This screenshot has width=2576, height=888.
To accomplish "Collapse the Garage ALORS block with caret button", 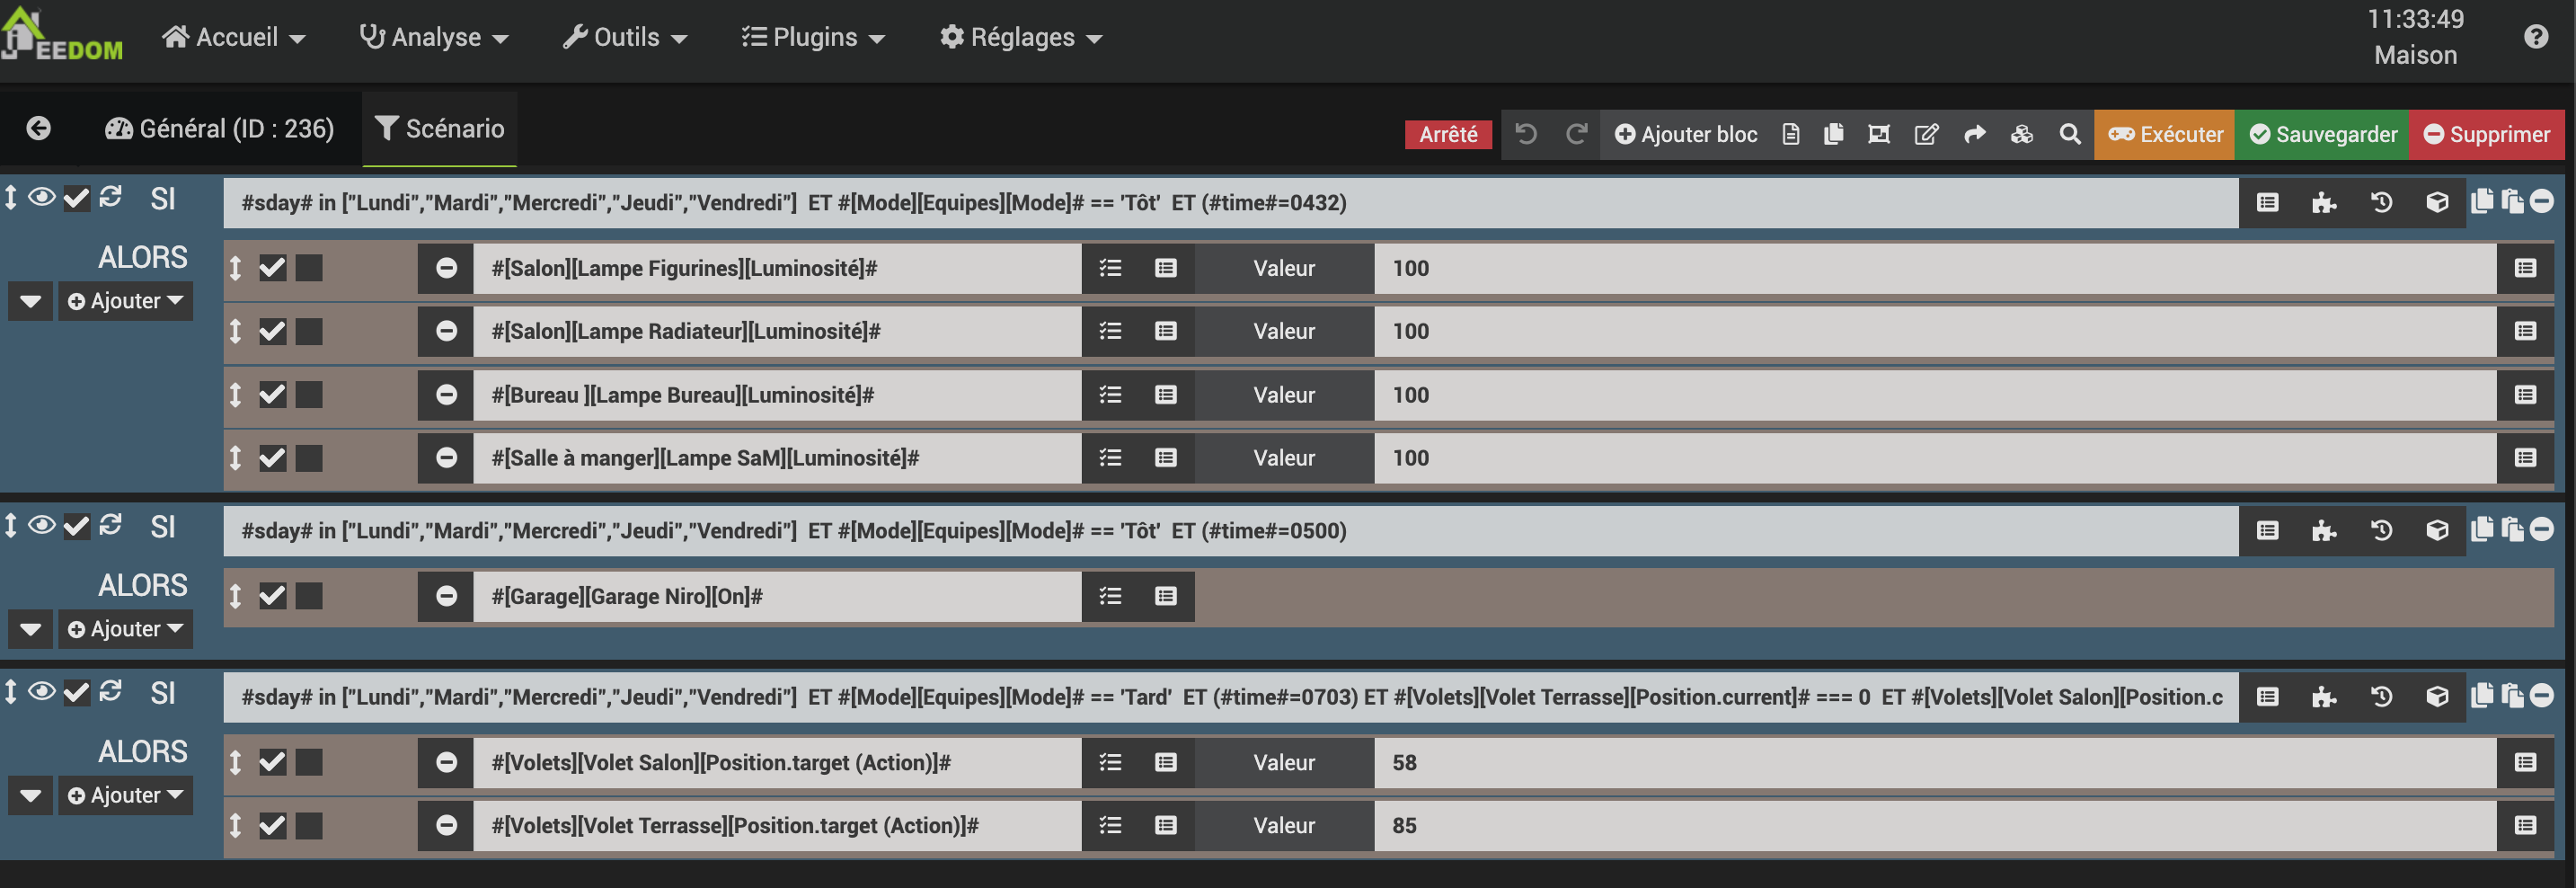I will click(x=30, y=629).
